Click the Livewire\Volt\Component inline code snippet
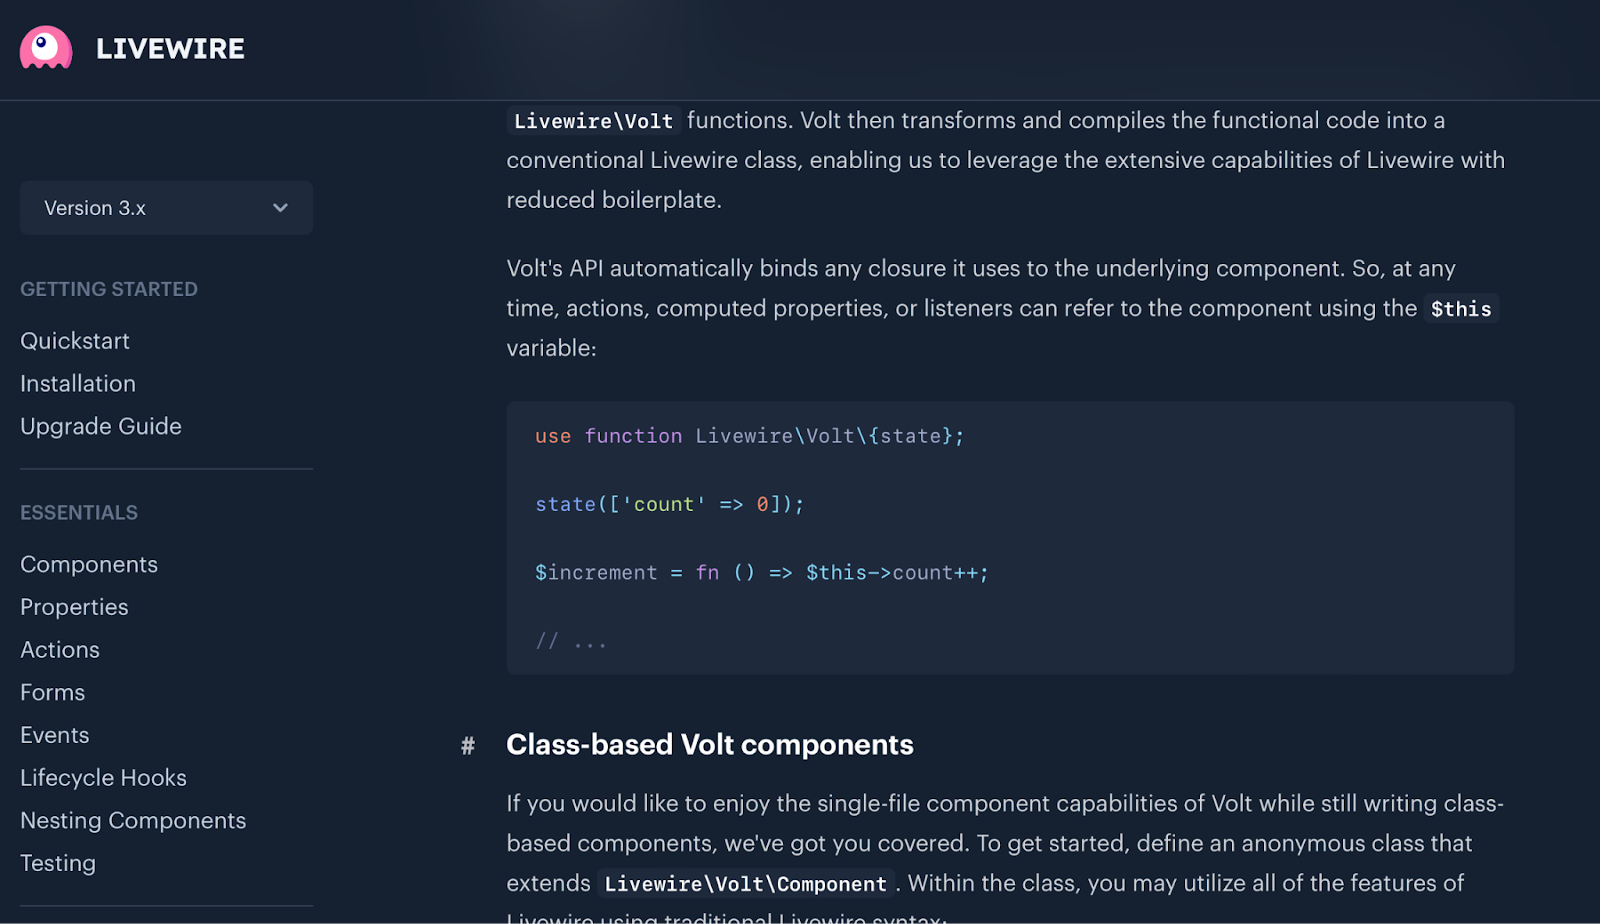This screenshot has width=1600, height=924. 746,884
